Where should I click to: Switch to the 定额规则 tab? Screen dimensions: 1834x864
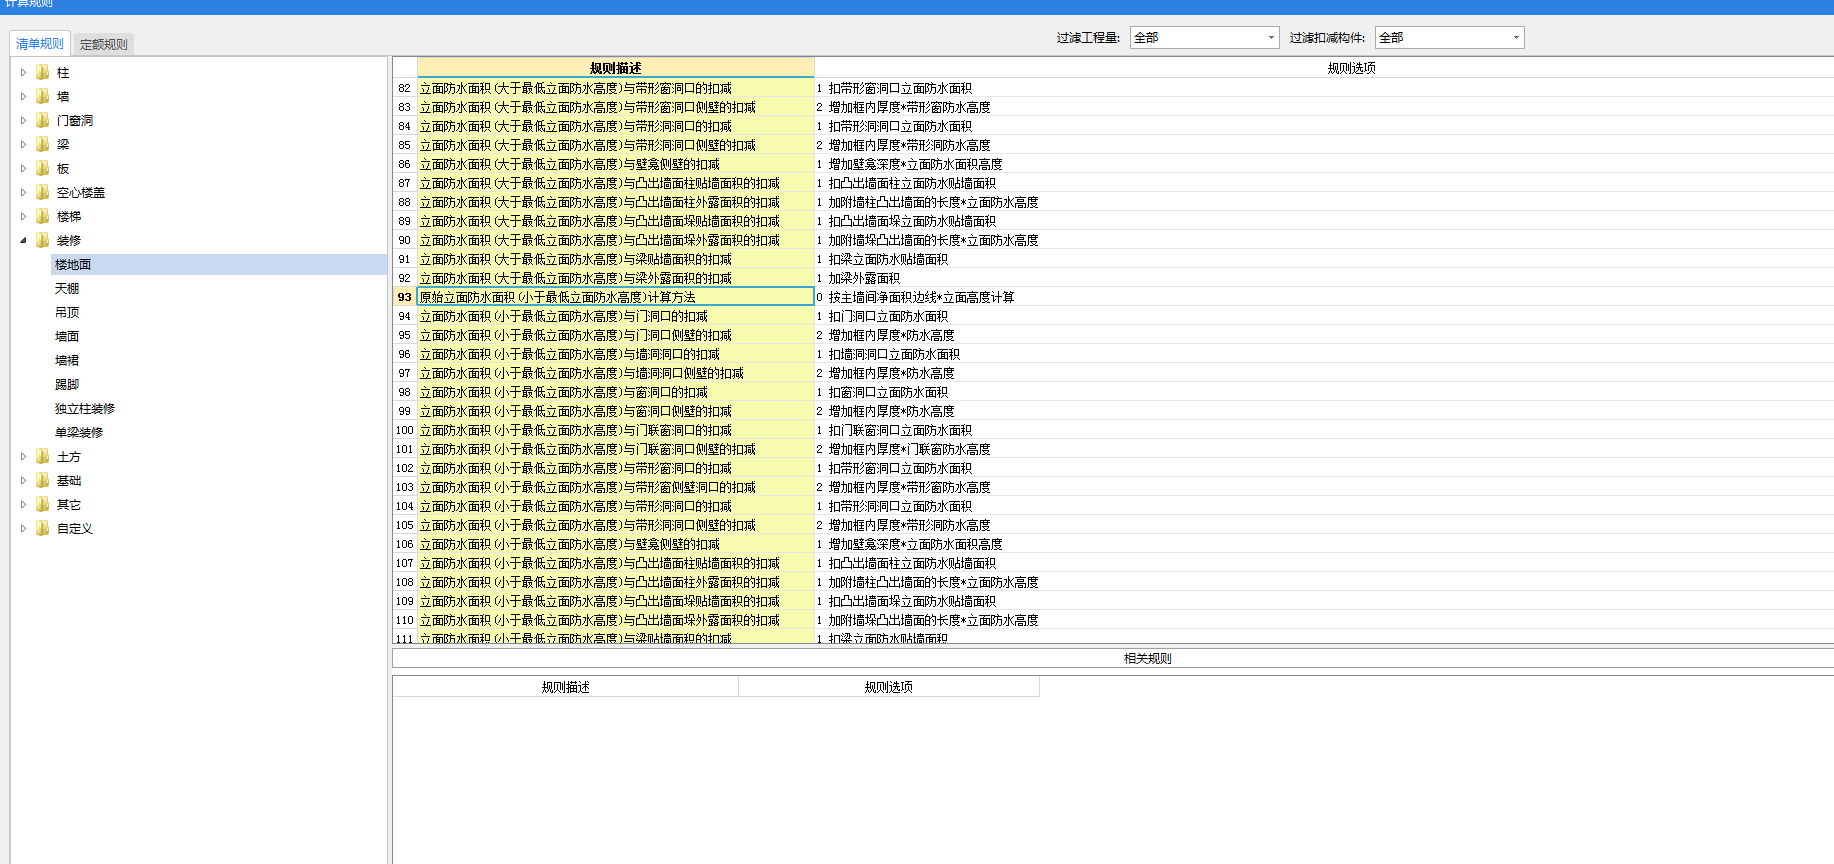(103, 44)
